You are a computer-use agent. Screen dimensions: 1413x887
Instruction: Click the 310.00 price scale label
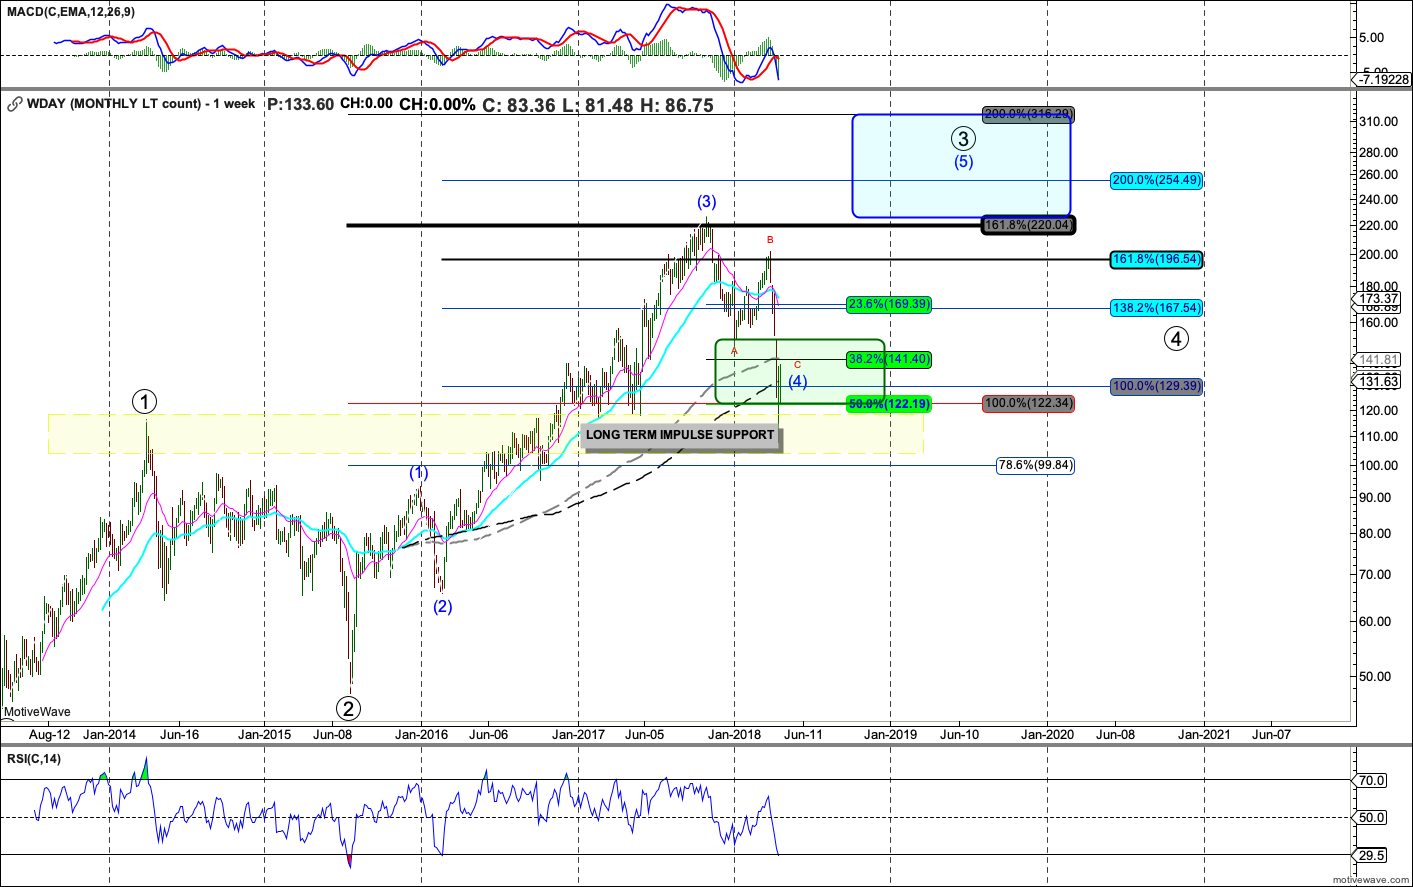click(x=1378, y=121)
